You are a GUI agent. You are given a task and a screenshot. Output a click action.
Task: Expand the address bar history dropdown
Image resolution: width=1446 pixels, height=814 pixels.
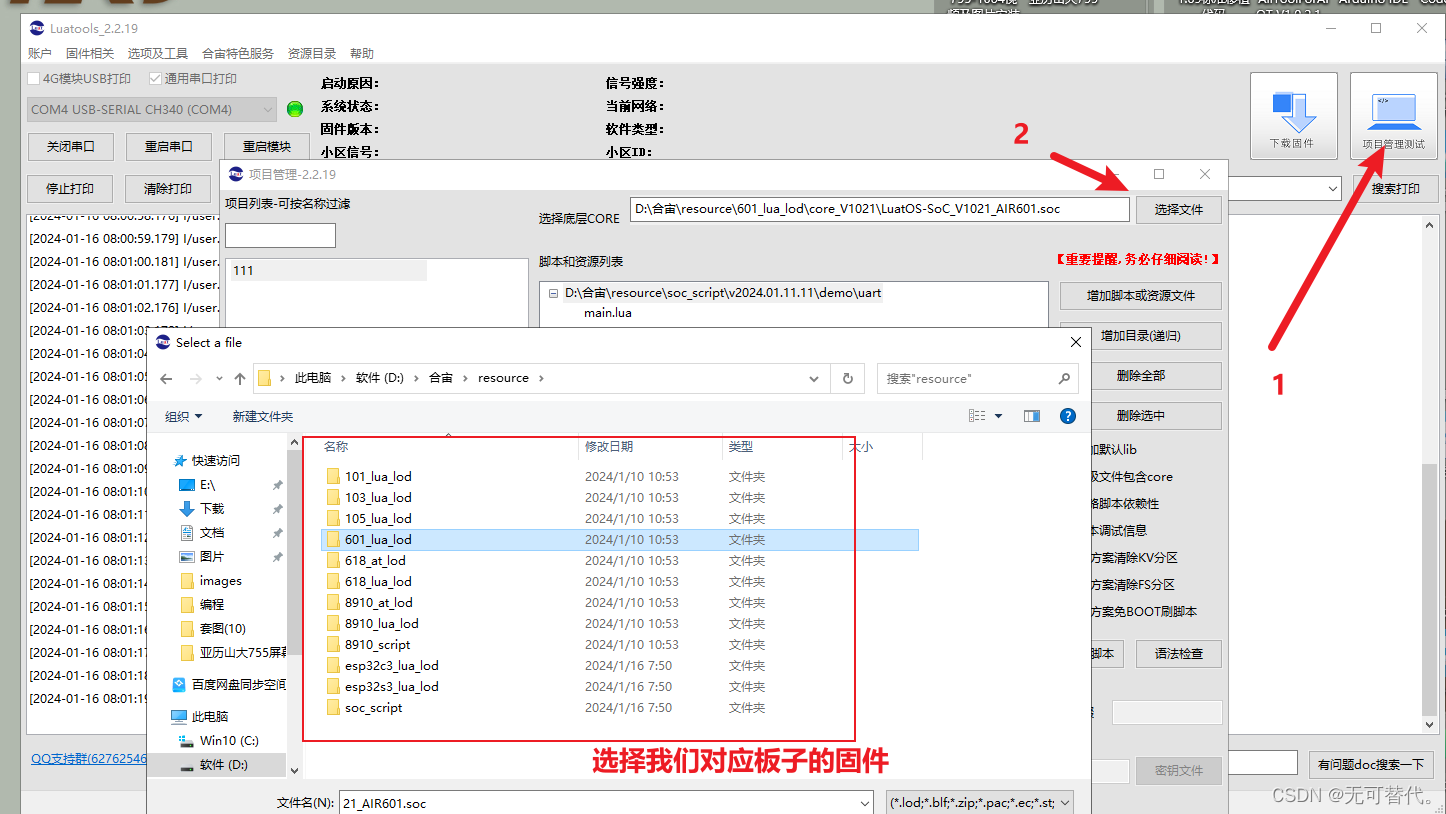pos(814,379)
